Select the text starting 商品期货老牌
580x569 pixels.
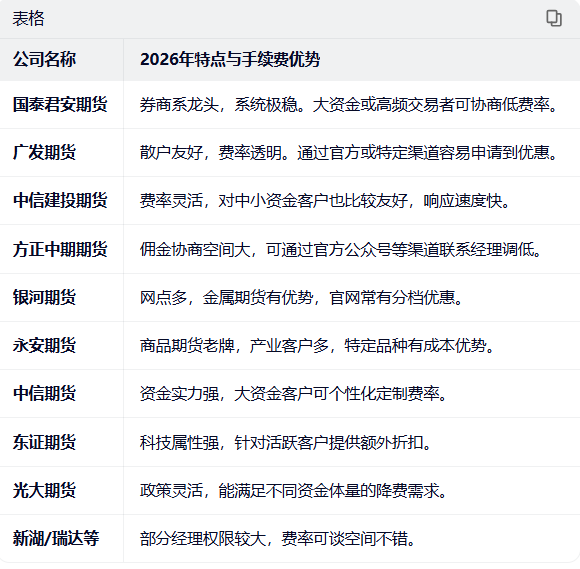click(x=317, y=346)
